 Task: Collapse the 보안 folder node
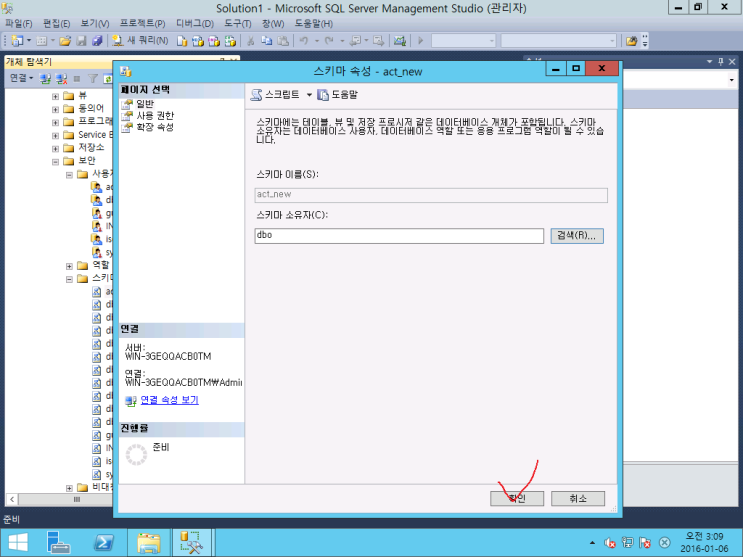(55, 162)
